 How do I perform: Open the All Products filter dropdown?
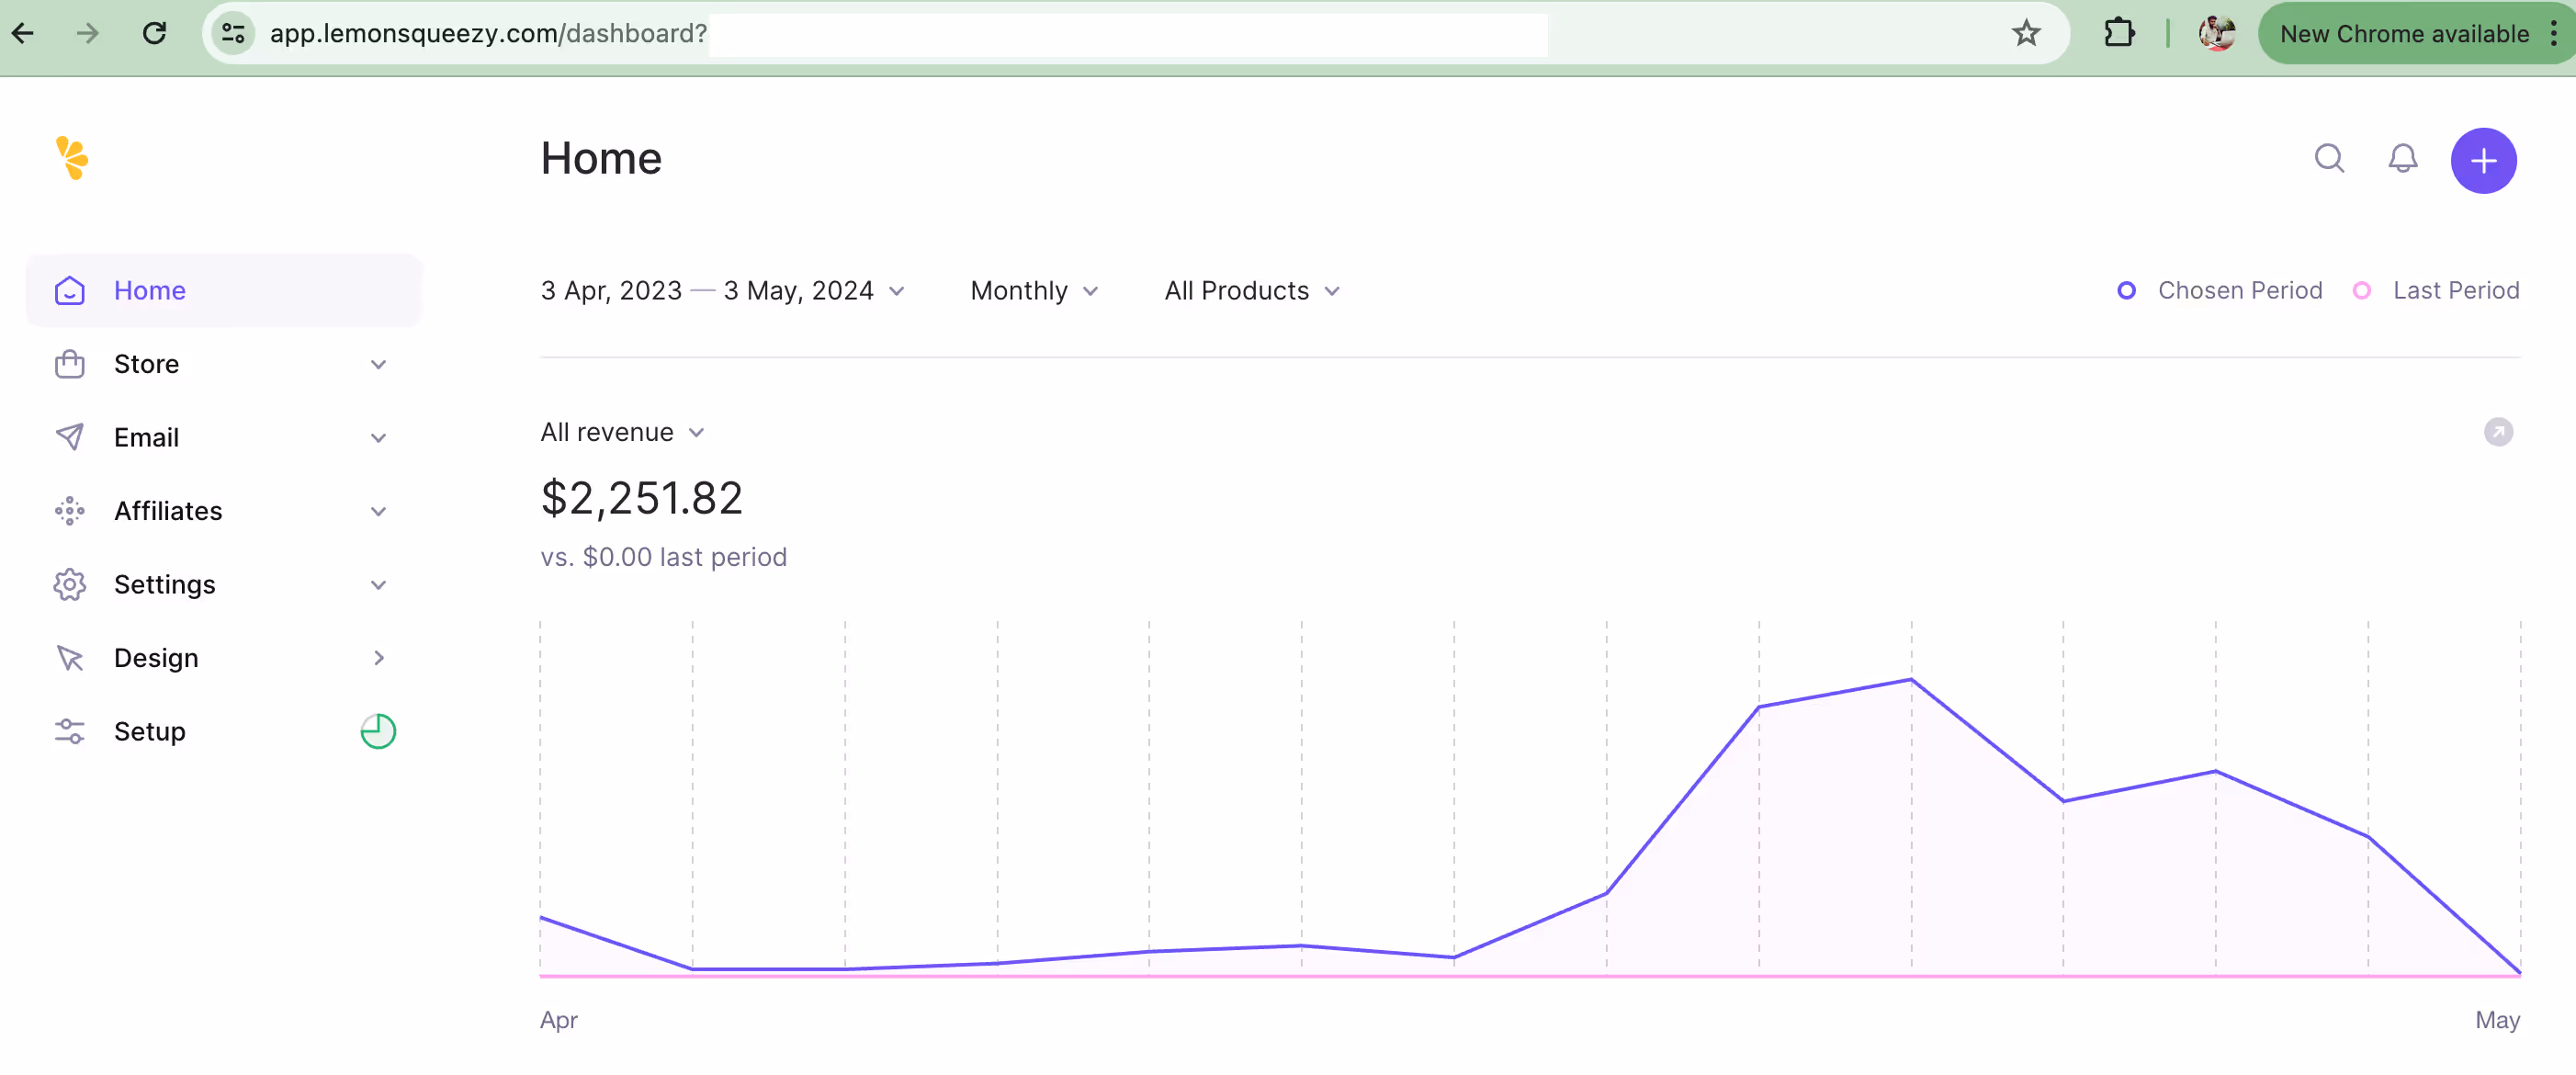pos(1251,291)
